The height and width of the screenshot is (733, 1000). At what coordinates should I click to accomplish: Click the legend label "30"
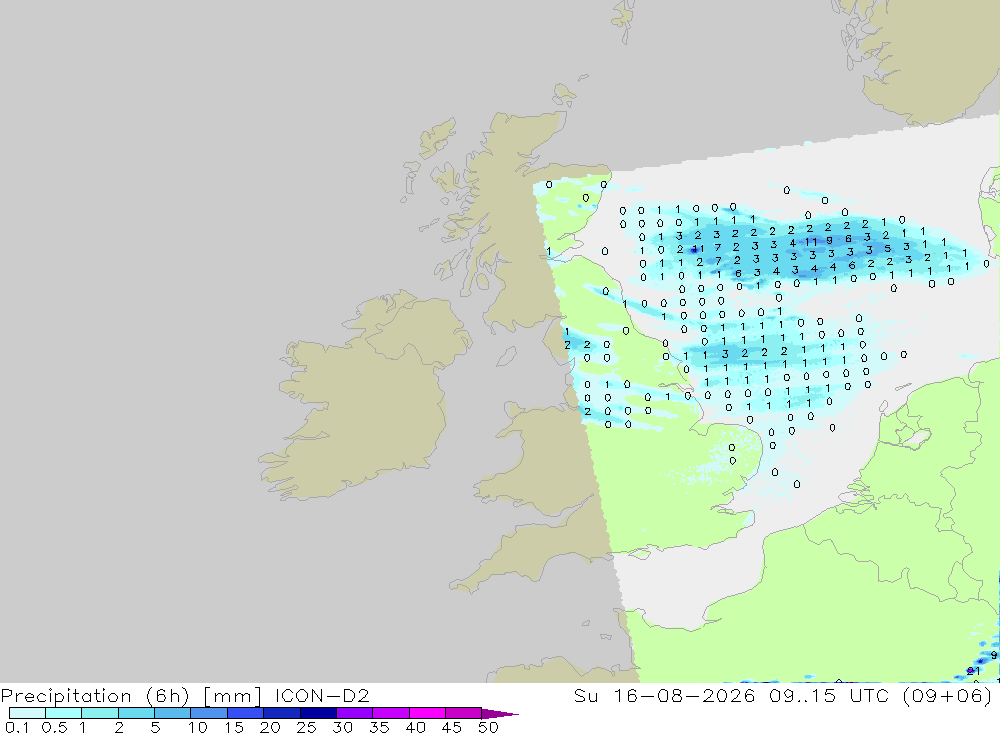coord(343,727)
